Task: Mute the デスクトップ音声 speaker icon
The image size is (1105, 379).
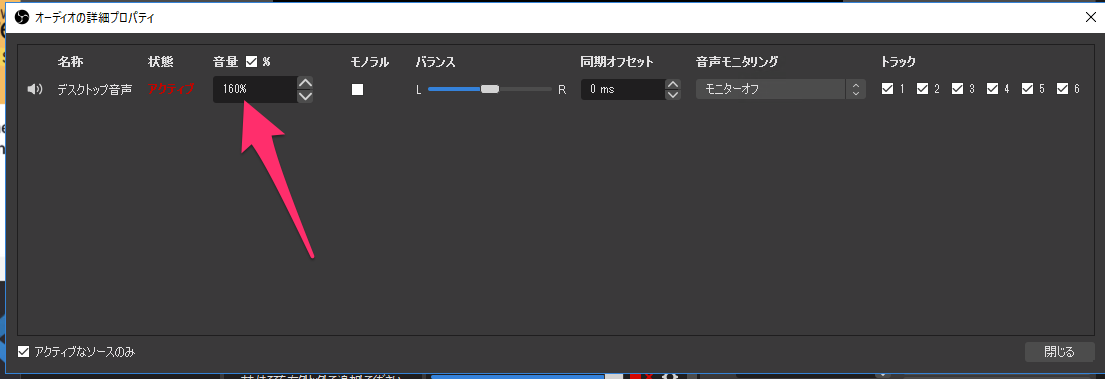Action: (x=35, y=89)
